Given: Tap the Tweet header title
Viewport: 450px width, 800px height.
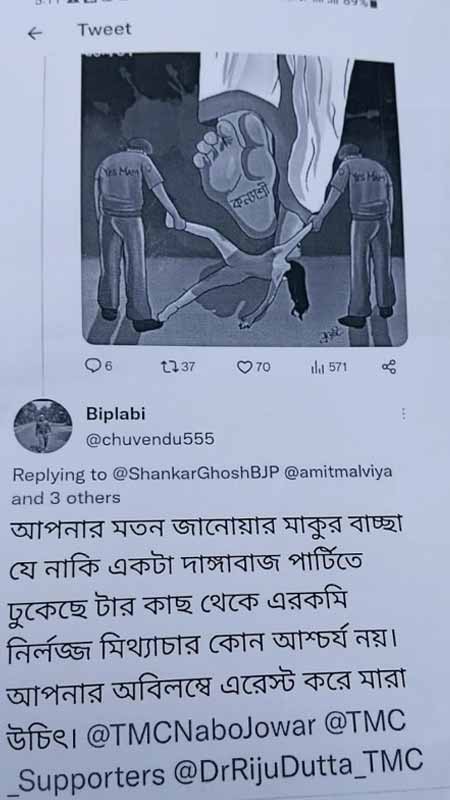Looking at the screenshot, I should [104, 30].
